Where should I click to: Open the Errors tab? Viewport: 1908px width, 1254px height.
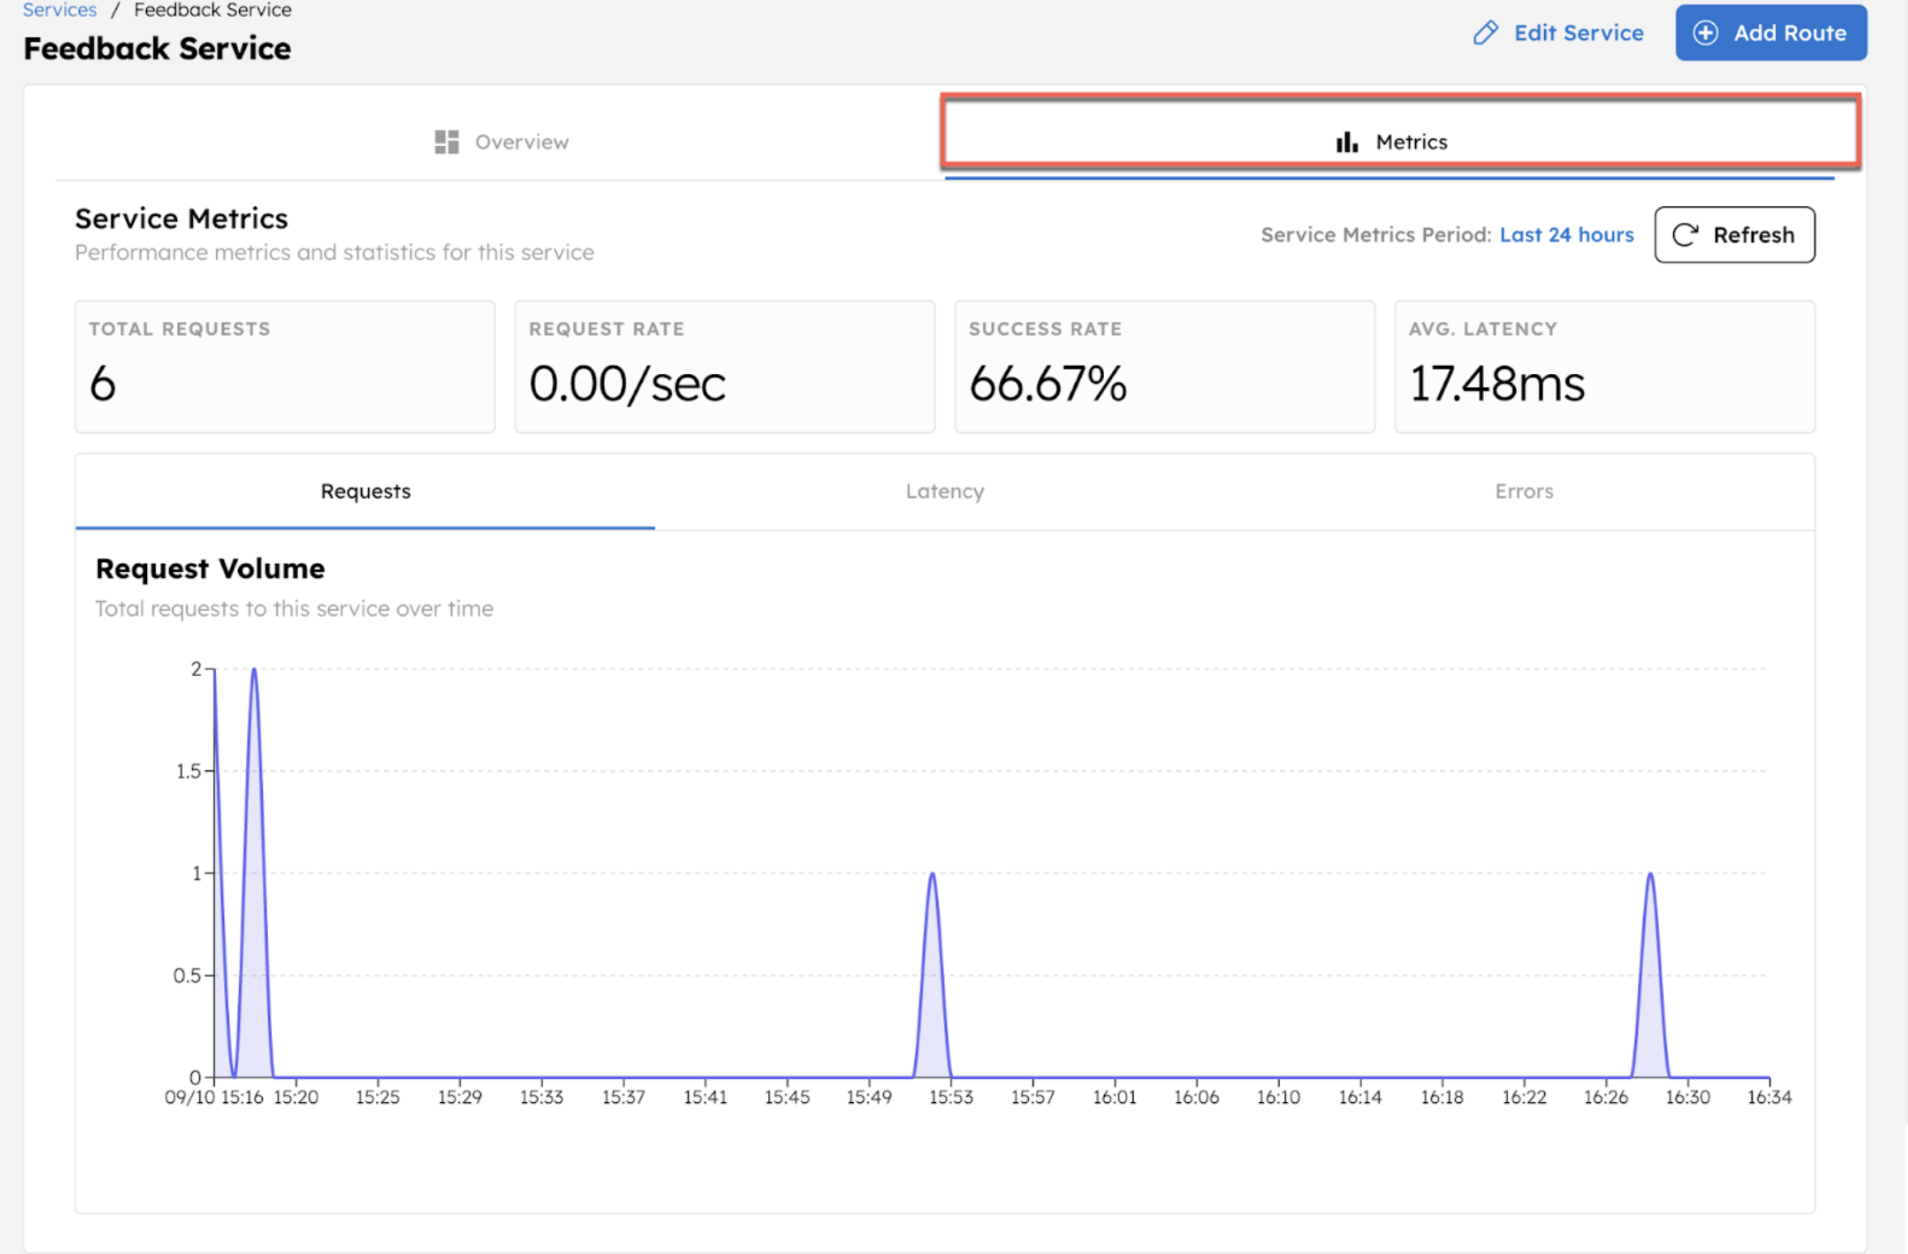point(1523,491)
